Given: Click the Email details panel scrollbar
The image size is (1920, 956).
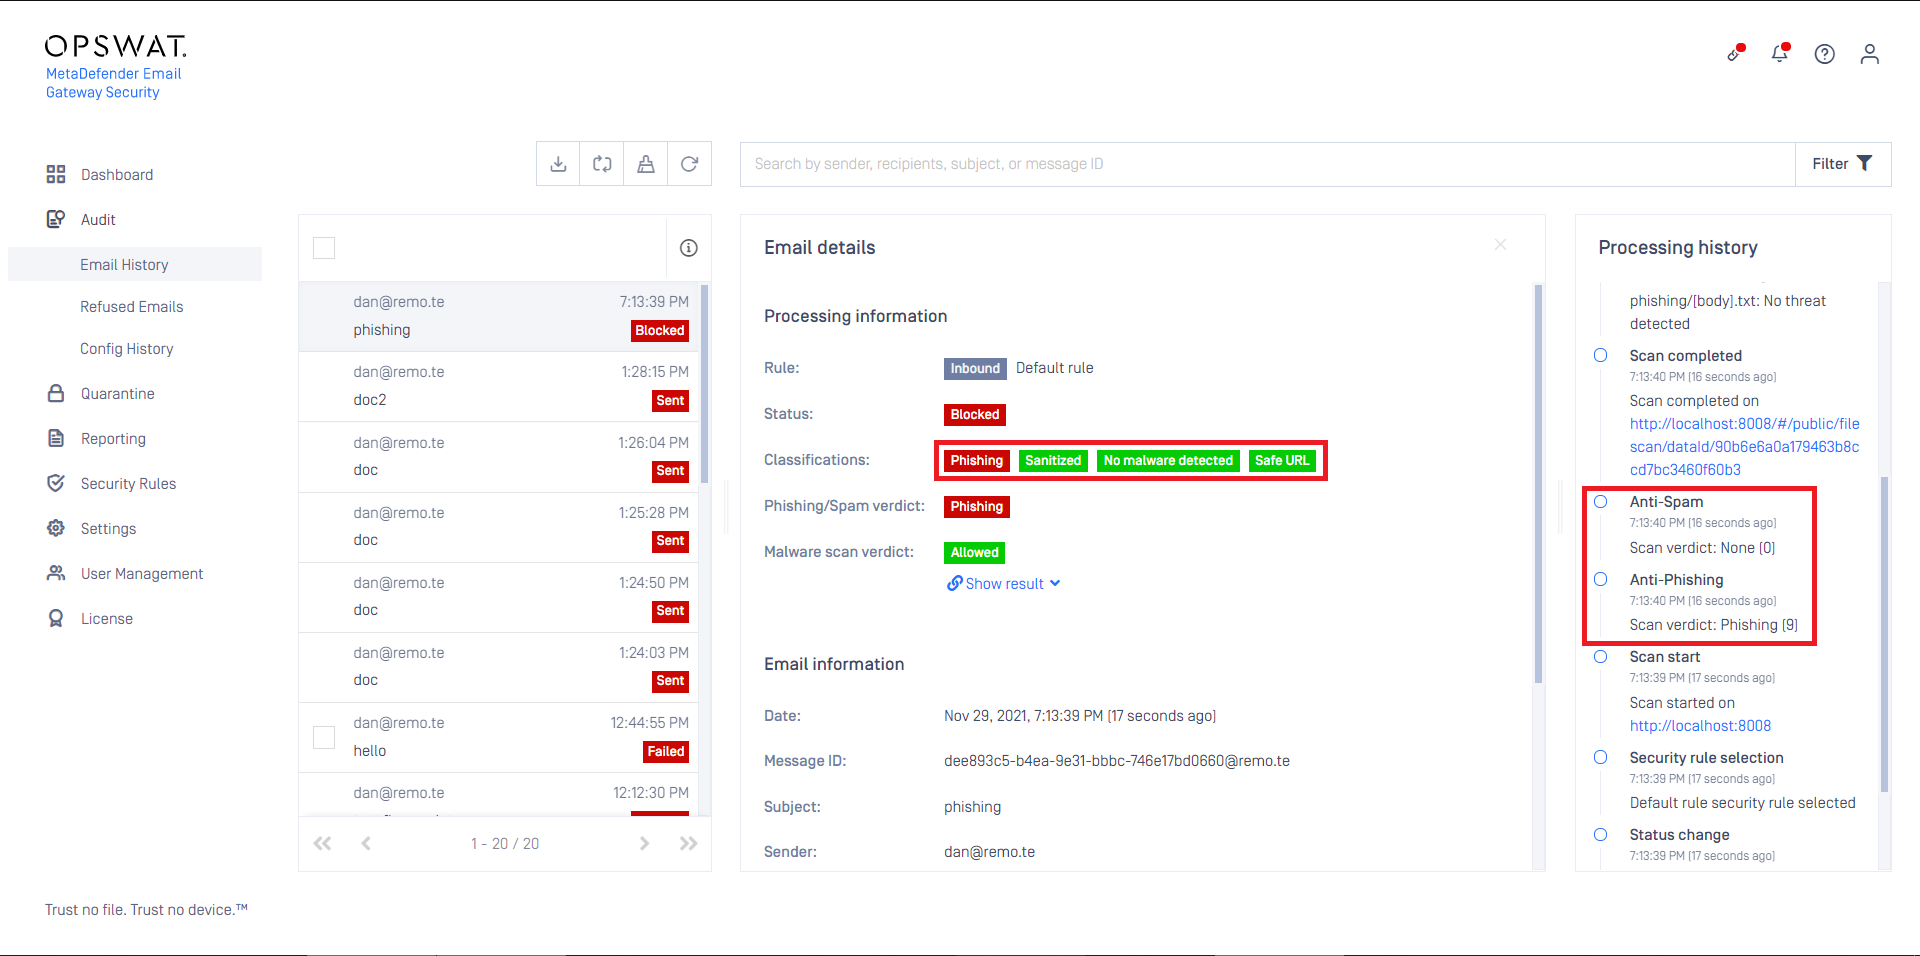Looking at the screenshot, I should (1538, 484).
